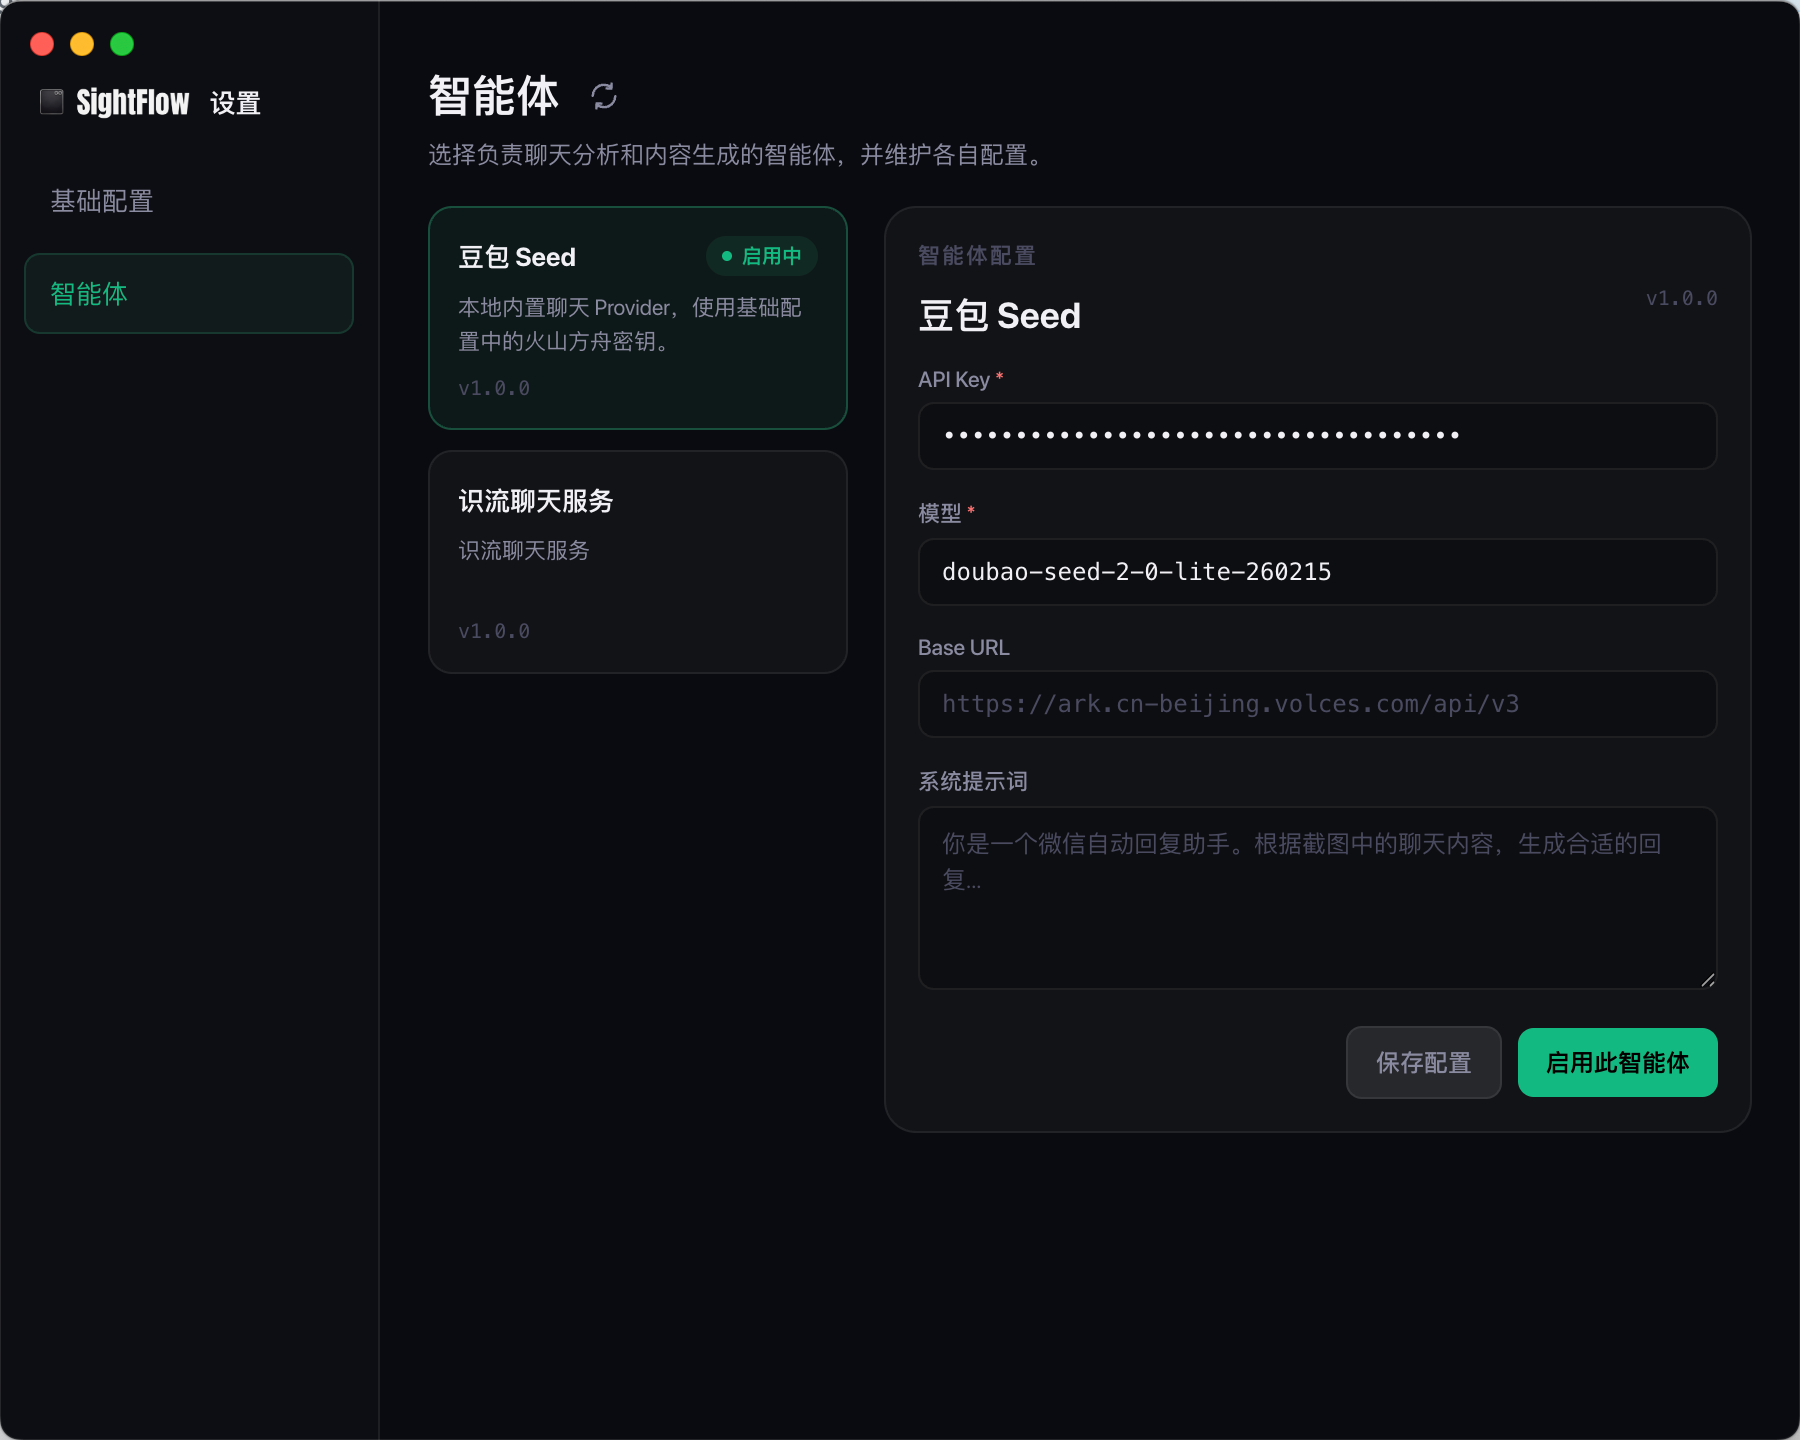Screen dimensions: 1800x1440
Task: Click the 启用中 status badge
Action: (762, 256)
